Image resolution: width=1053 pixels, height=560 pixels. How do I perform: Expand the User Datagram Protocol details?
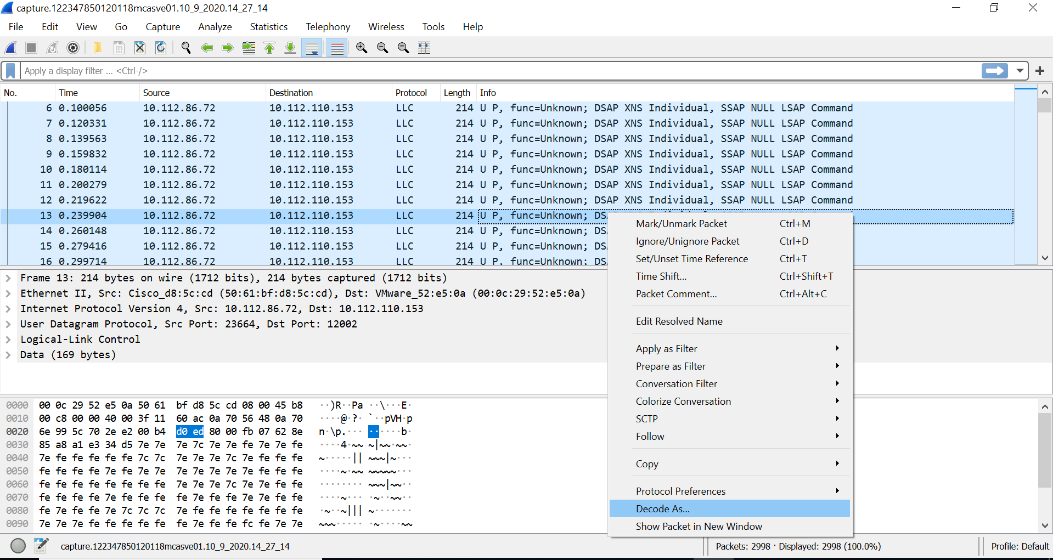[x=9, y=324]
